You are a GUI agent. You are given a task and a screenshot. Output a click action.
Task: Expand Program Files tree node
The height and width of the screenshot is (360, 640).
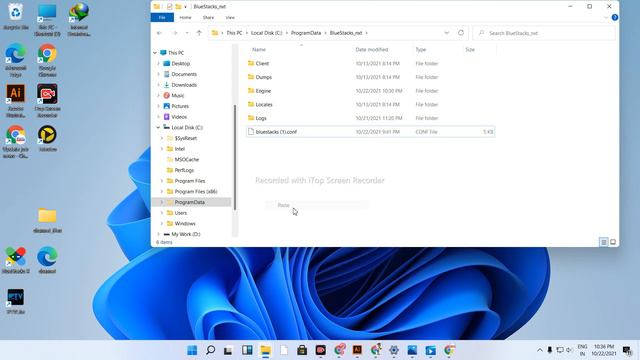pos(162,181)
